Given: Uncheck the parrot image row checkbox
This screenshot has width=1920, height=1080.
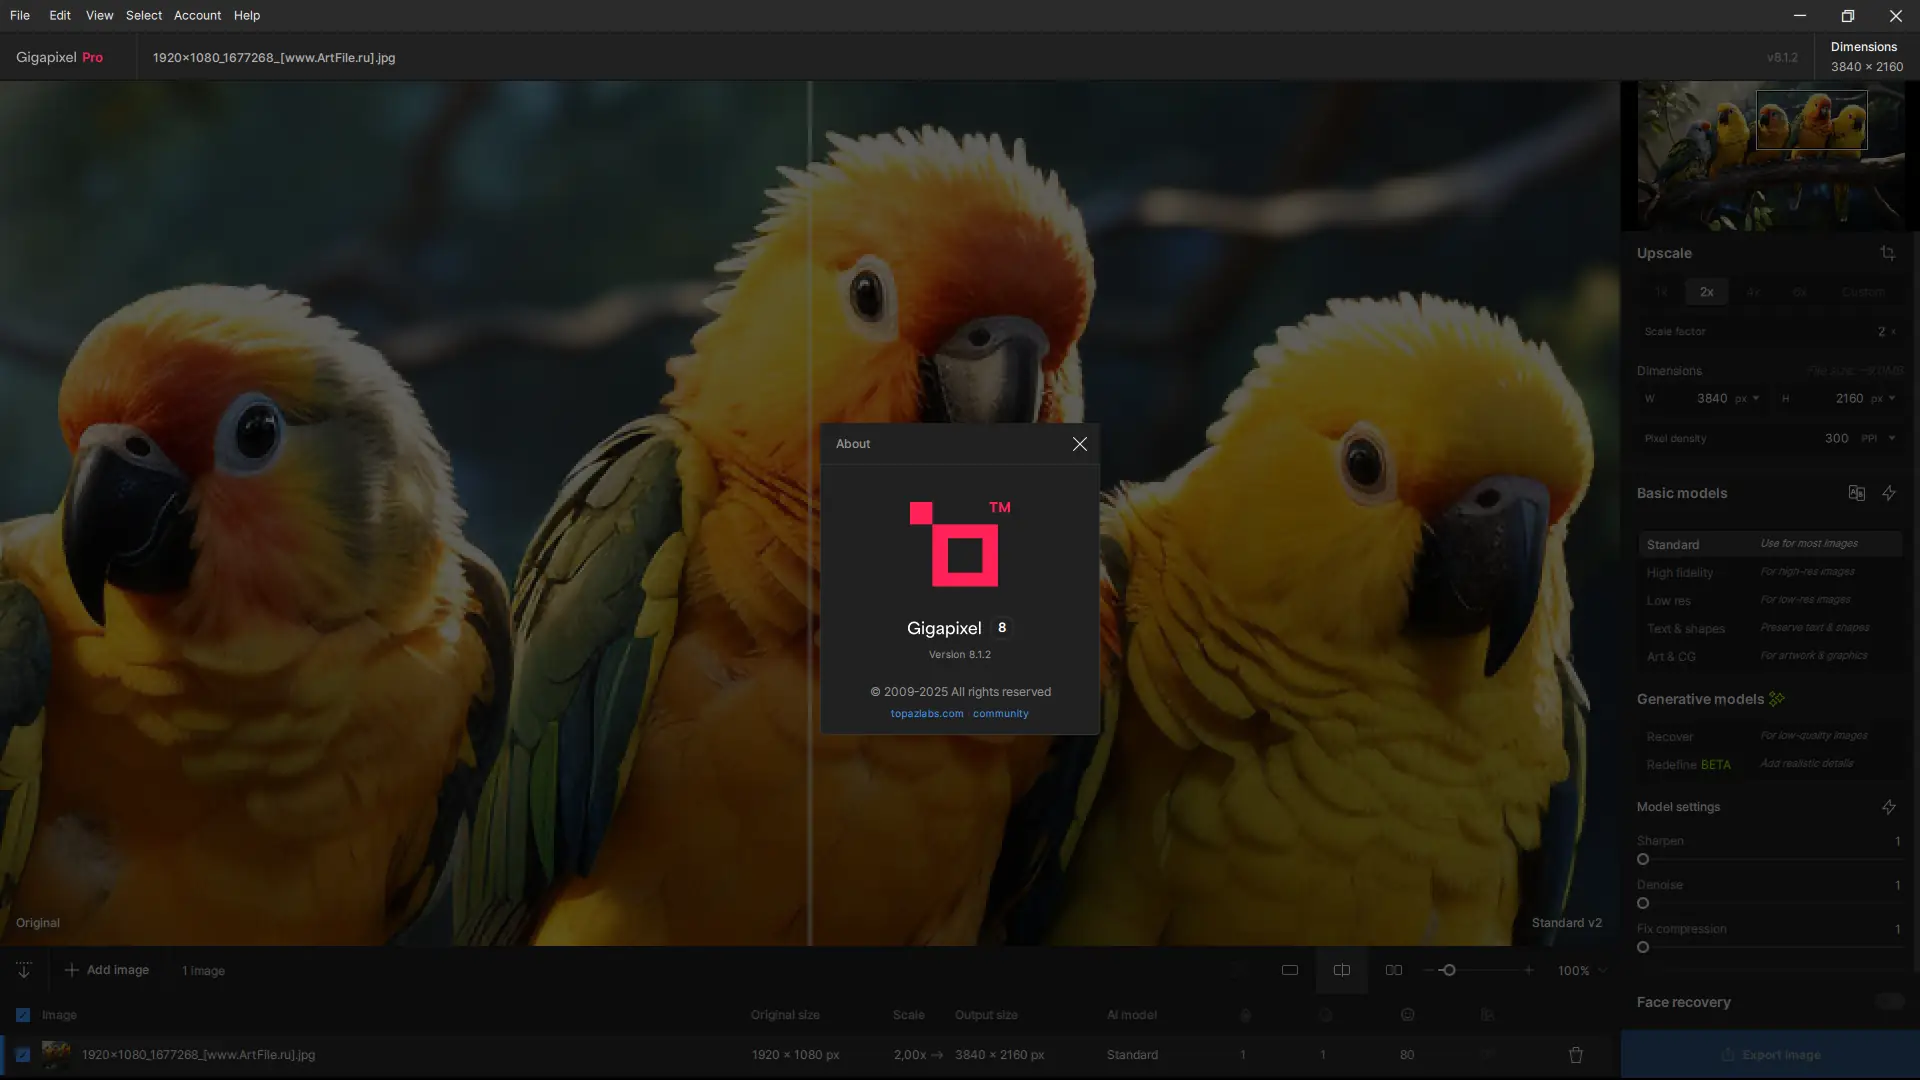Looking at the screenshot, I should coord(23,1055).
